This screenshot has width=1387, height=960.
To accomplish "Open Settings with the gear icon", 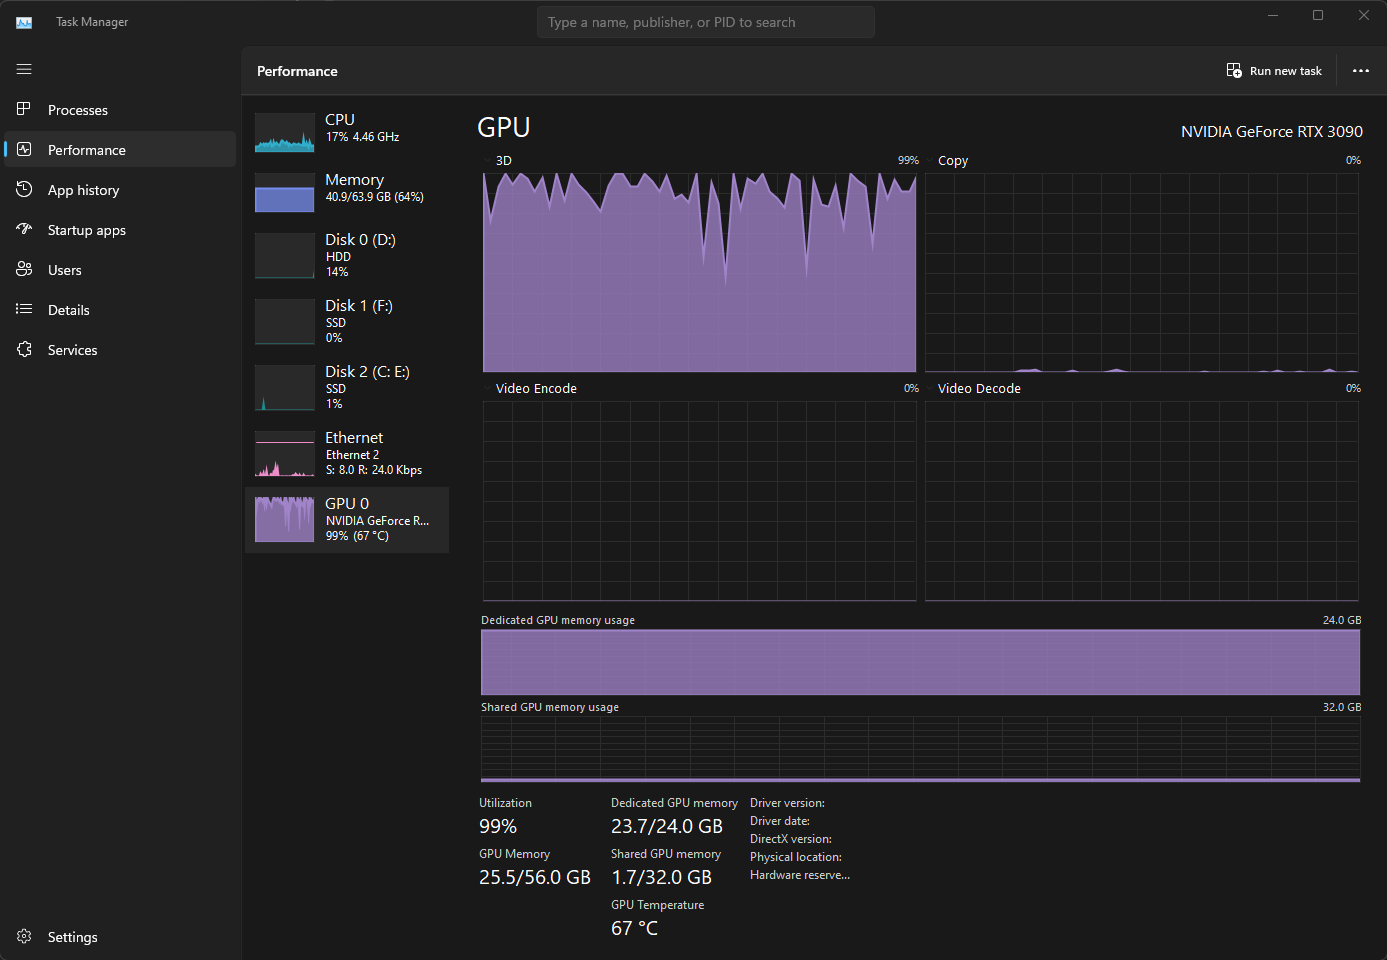I will pos(24,936).
